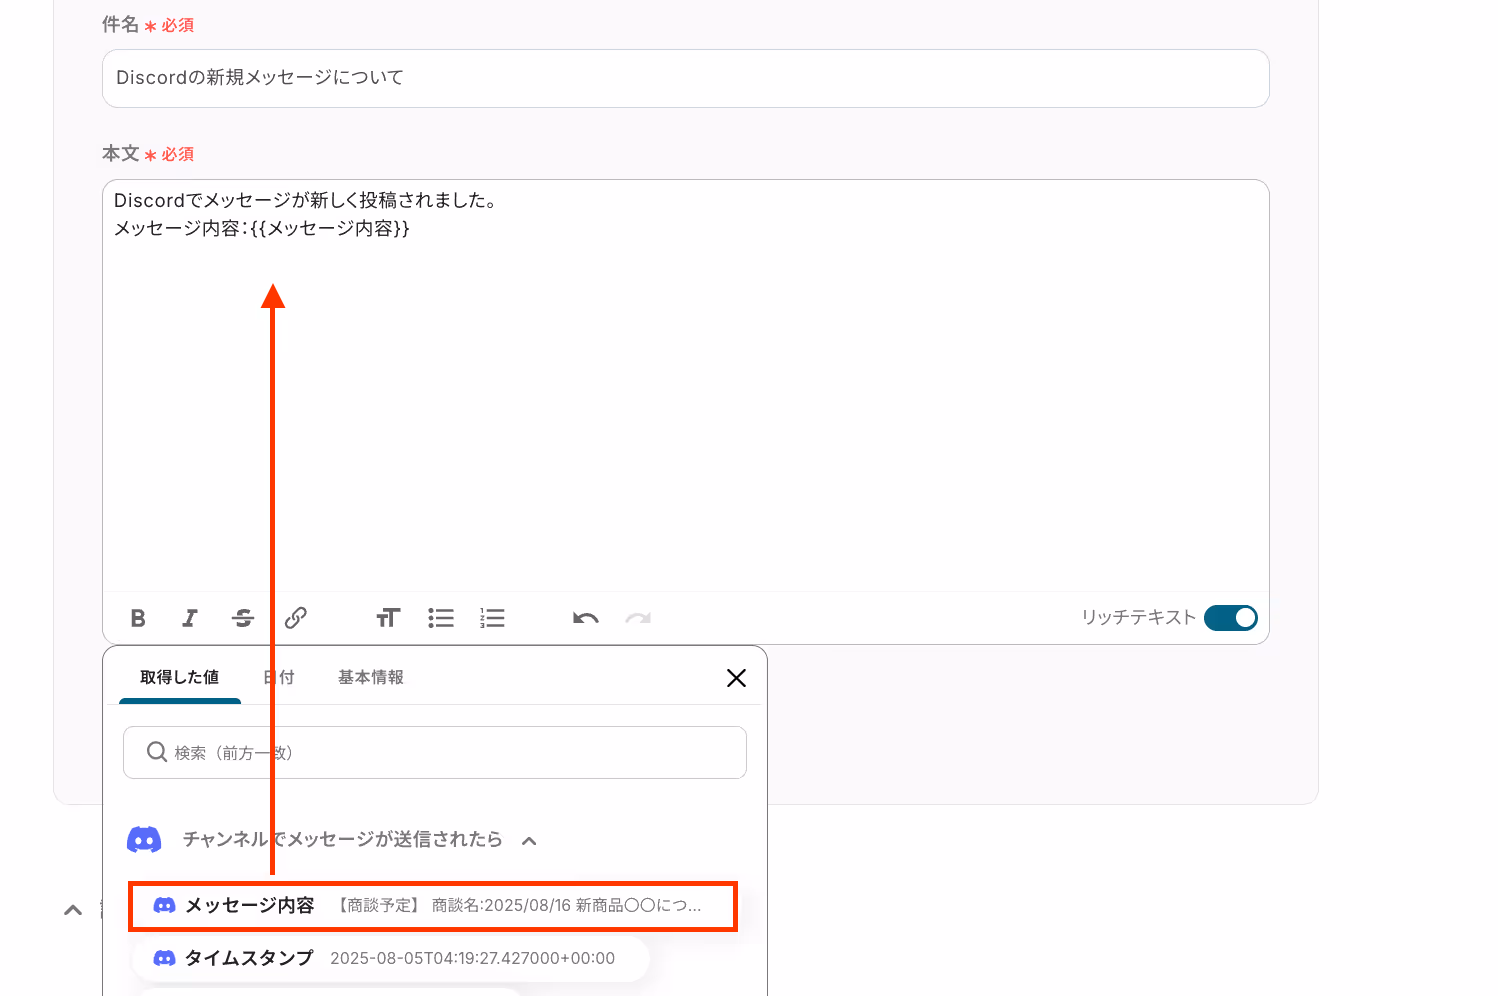Click inside the 本文 body text area
This screenshot has width=1498, height=996.
coord(686,385)
